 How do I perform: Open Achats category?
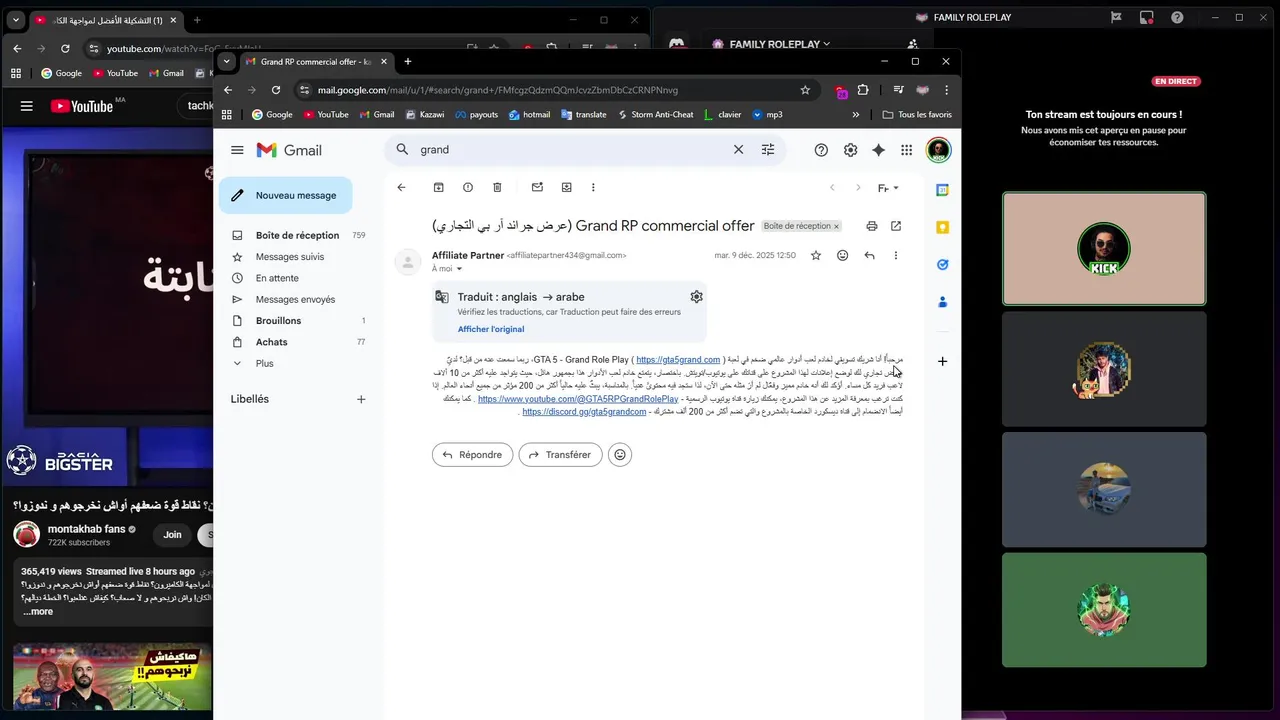pyautogui.click(x=271, y=342)
